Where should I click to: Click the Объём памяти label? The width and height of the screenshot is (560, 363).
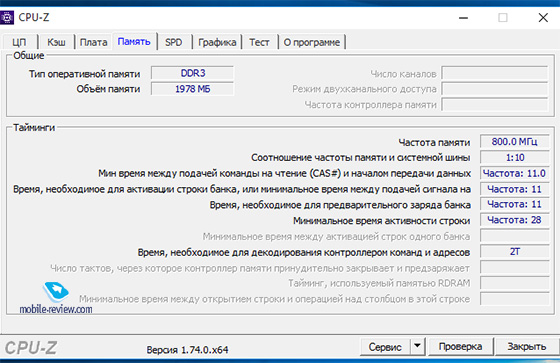coord(108,89)
